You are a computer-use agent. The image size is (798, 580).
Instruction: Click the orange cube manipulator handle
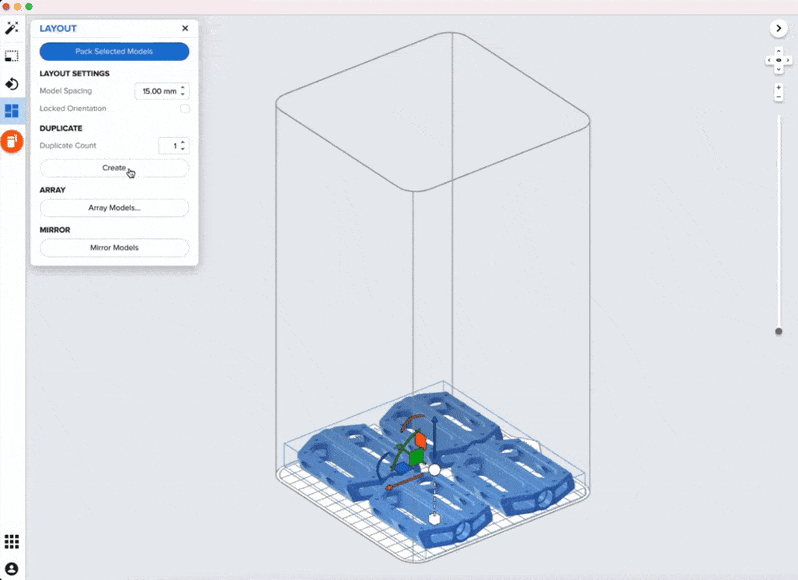(x=420, y=439)
